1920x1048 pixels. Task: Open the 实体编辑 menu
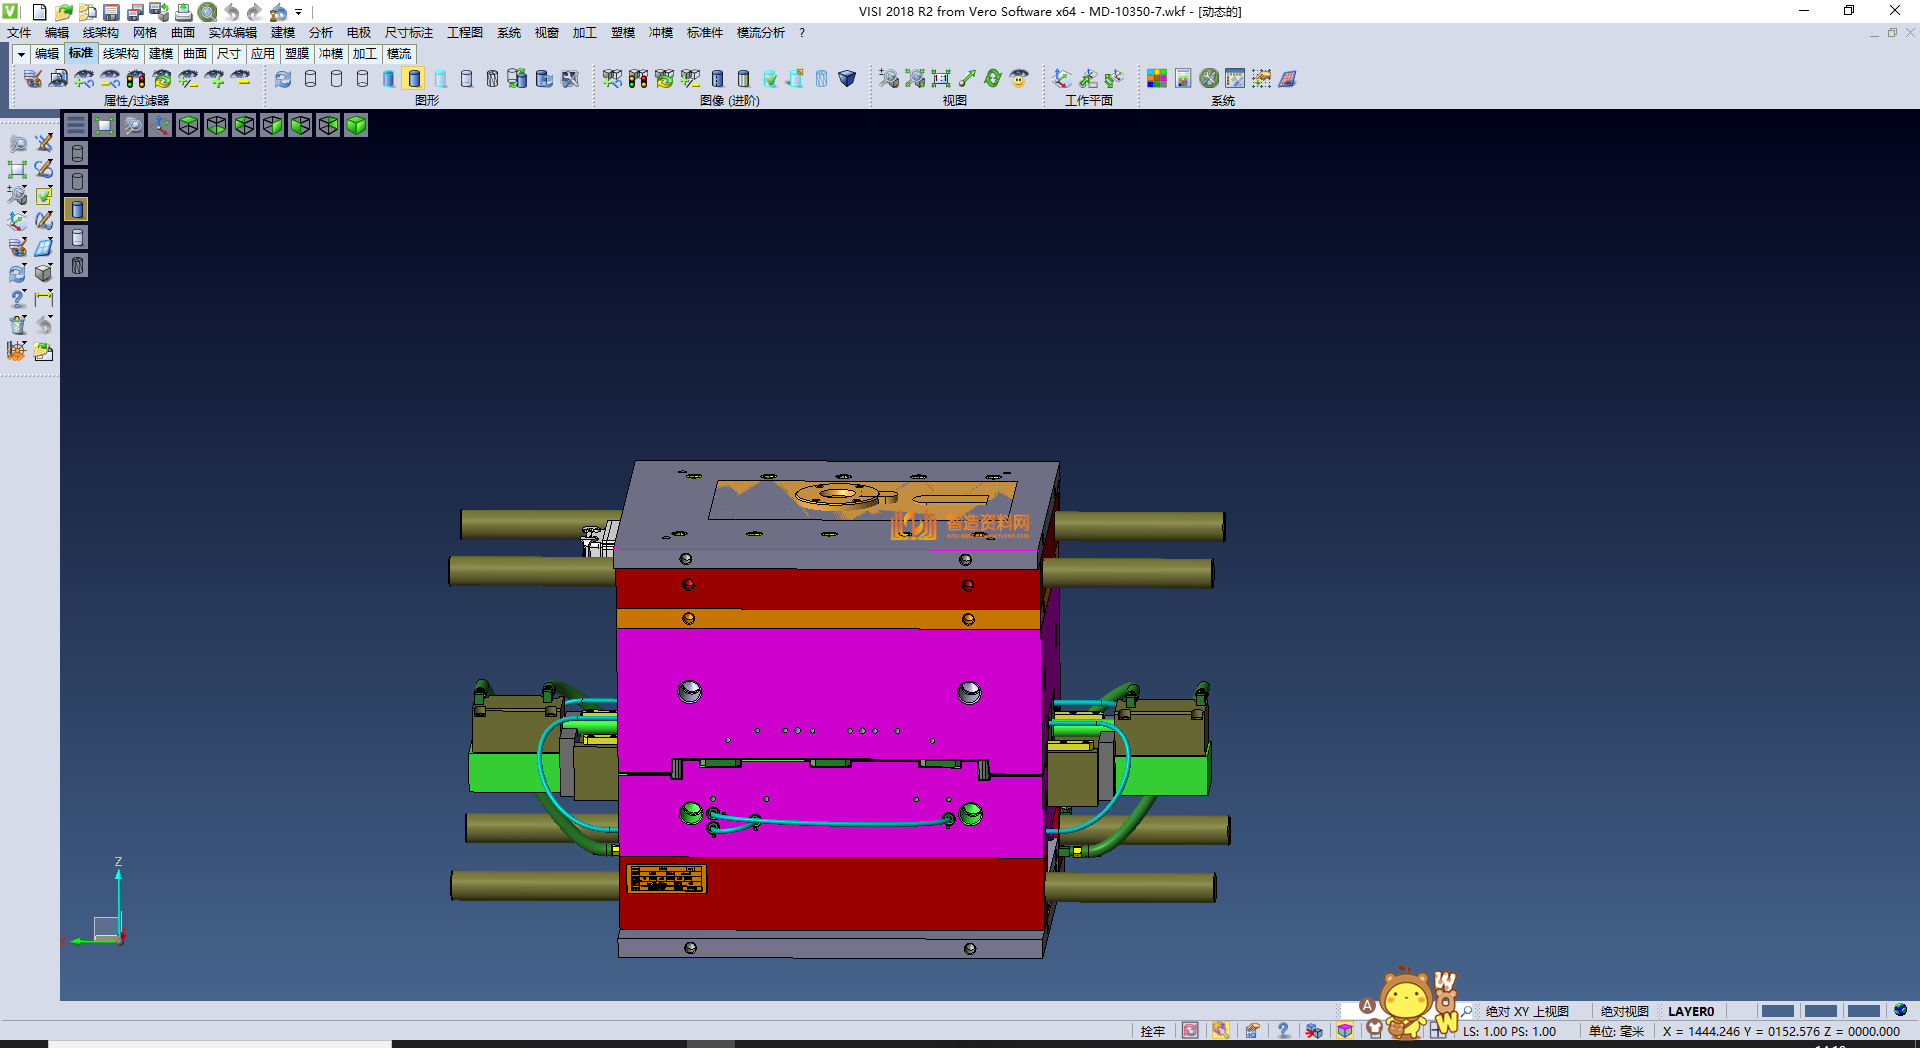coord(232,33)
